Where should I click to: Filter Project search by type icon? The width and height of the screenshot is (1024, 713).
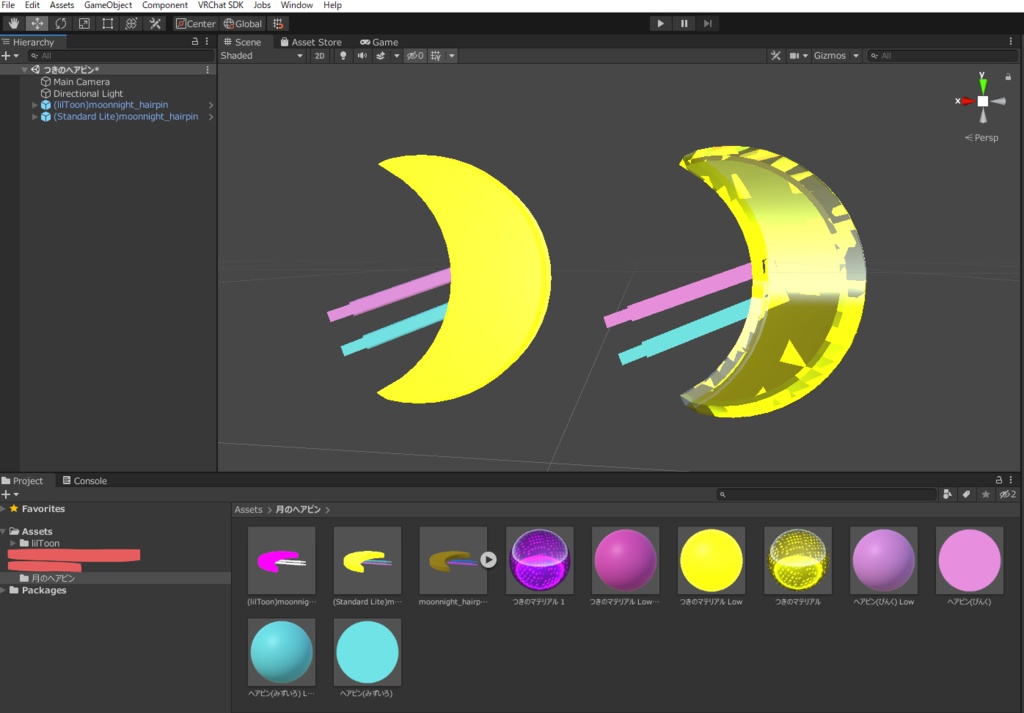(948, 494)
